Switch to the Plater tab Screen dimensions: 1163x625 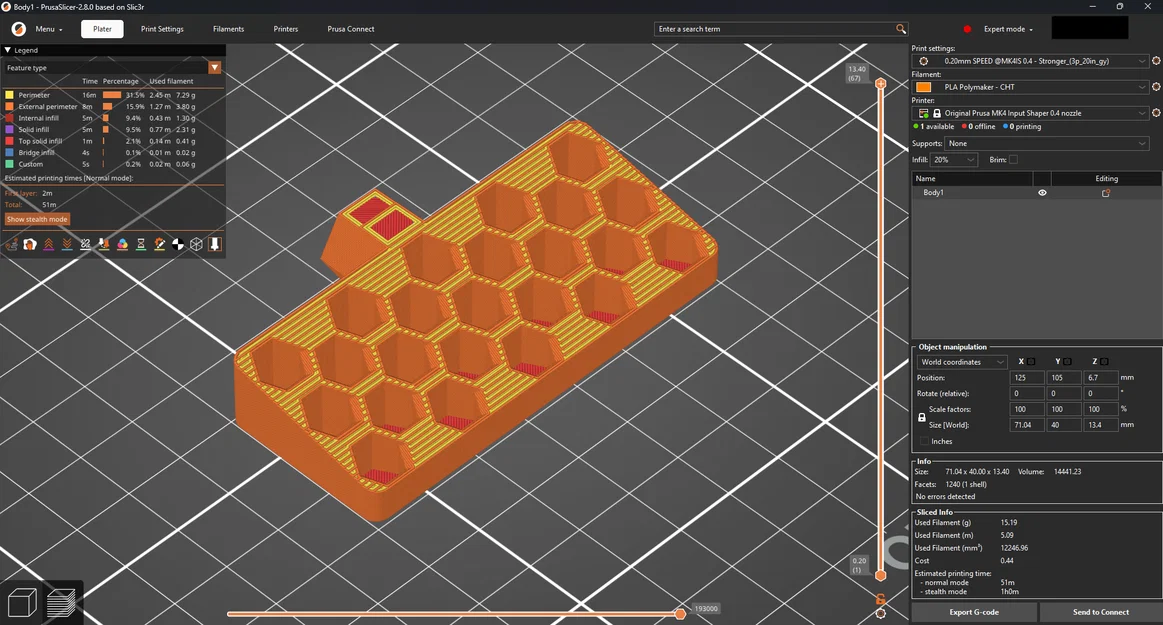[102, 29]
